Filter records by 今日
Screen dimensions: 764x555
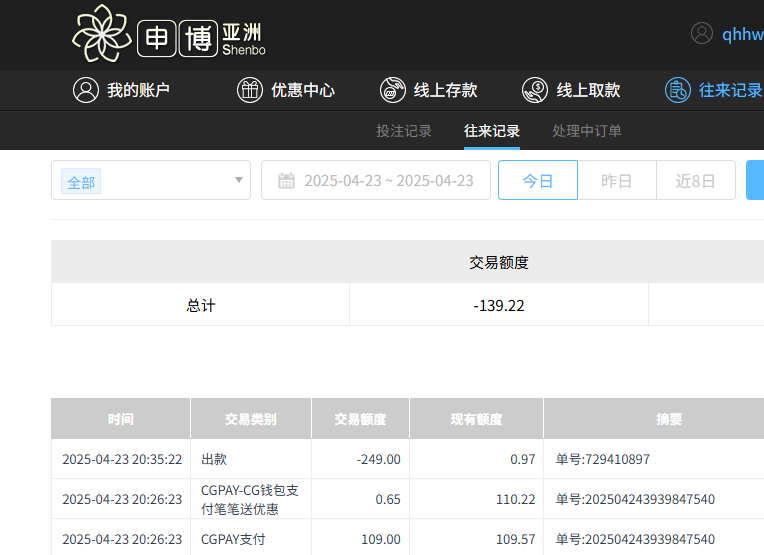pos(538,181)
